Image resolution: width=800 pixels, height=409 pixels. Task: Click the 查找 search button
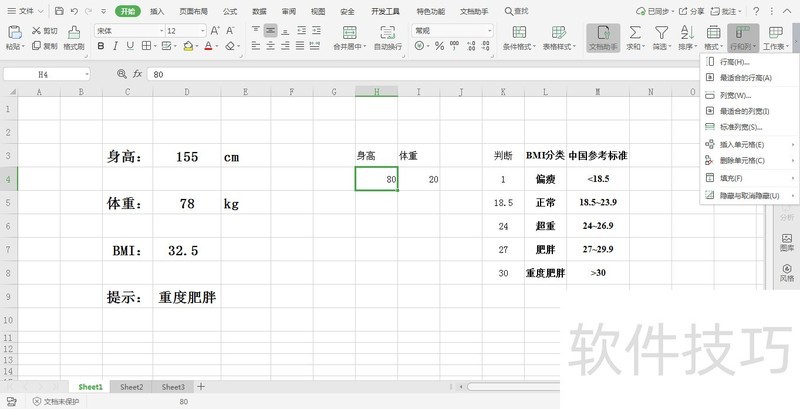[x=516, y=11]
